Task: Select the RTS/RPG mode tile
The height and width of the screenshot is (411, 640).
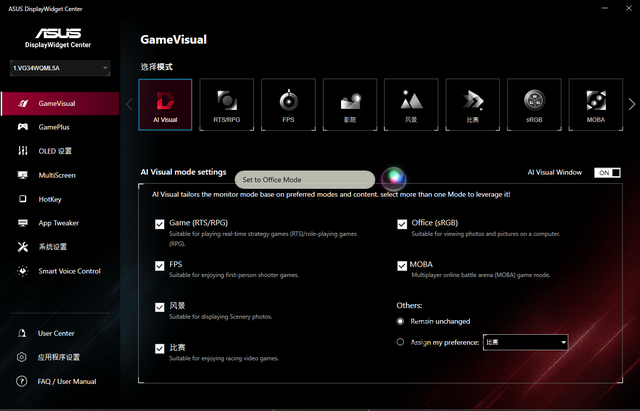Action: click(227, 104)
